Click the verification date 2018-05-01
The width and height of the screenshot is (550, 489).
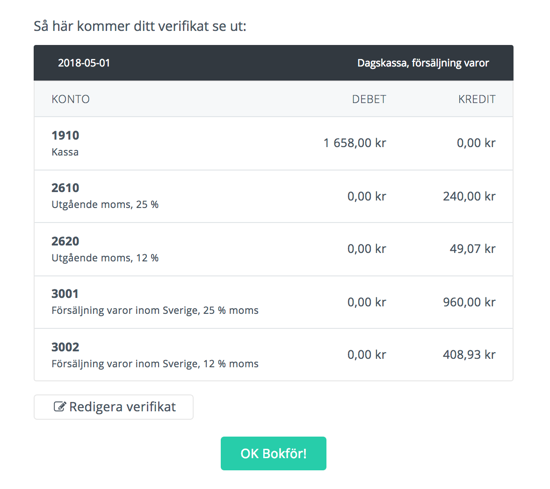84,63
